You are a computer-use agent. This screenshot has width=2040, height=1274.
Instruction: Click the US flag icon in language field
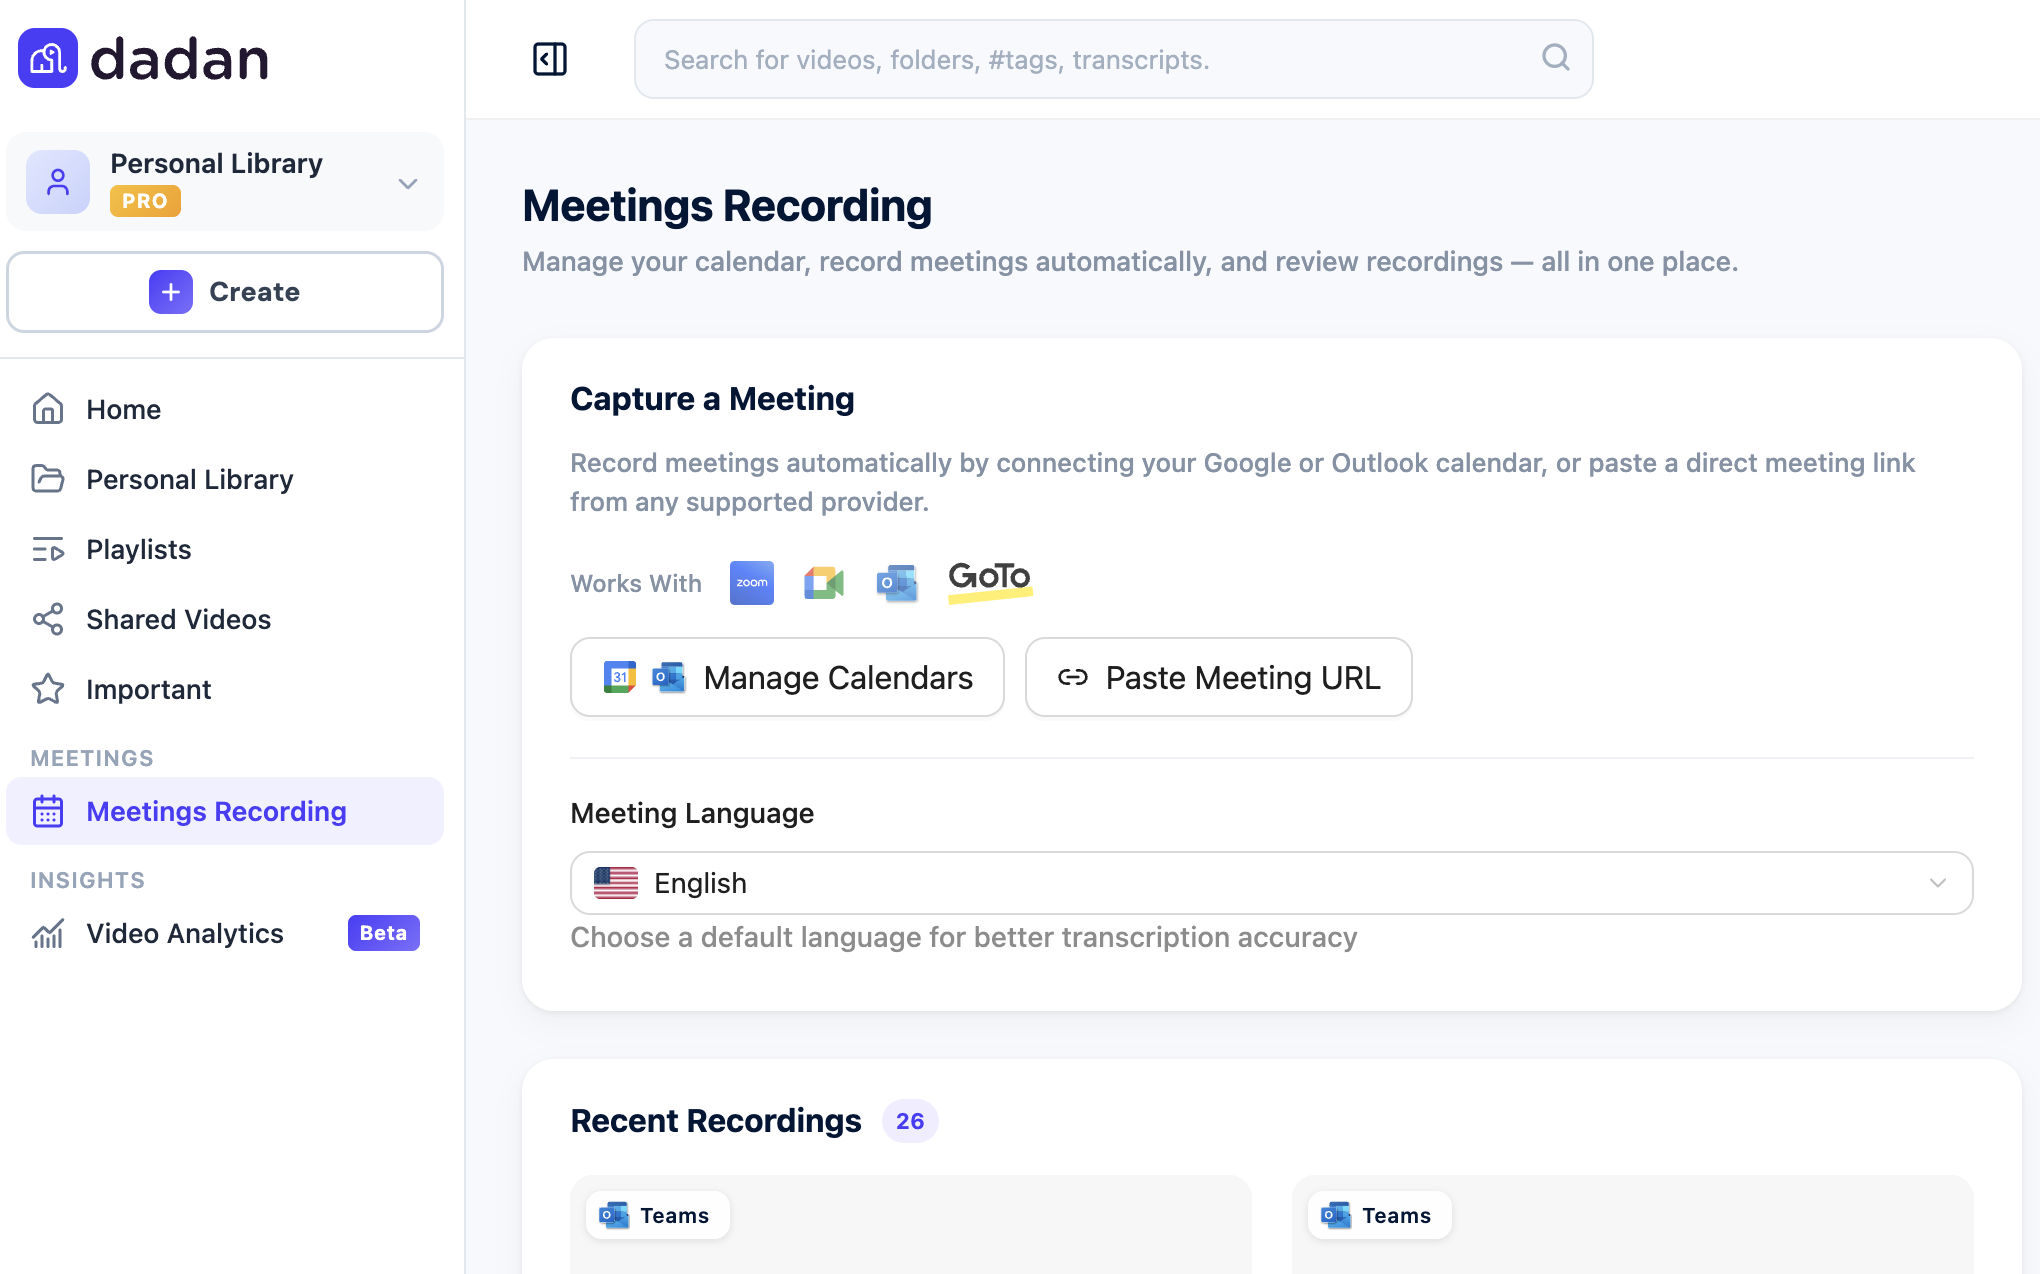click(616, 883)
